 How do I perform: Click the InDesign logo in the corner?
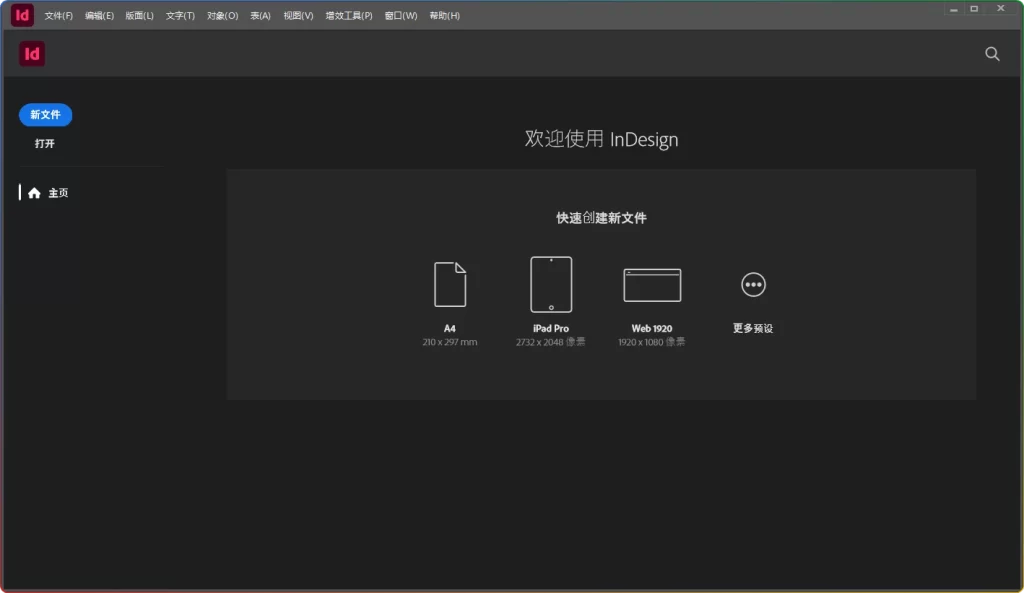pyautogui.click(x=31, y=53)
